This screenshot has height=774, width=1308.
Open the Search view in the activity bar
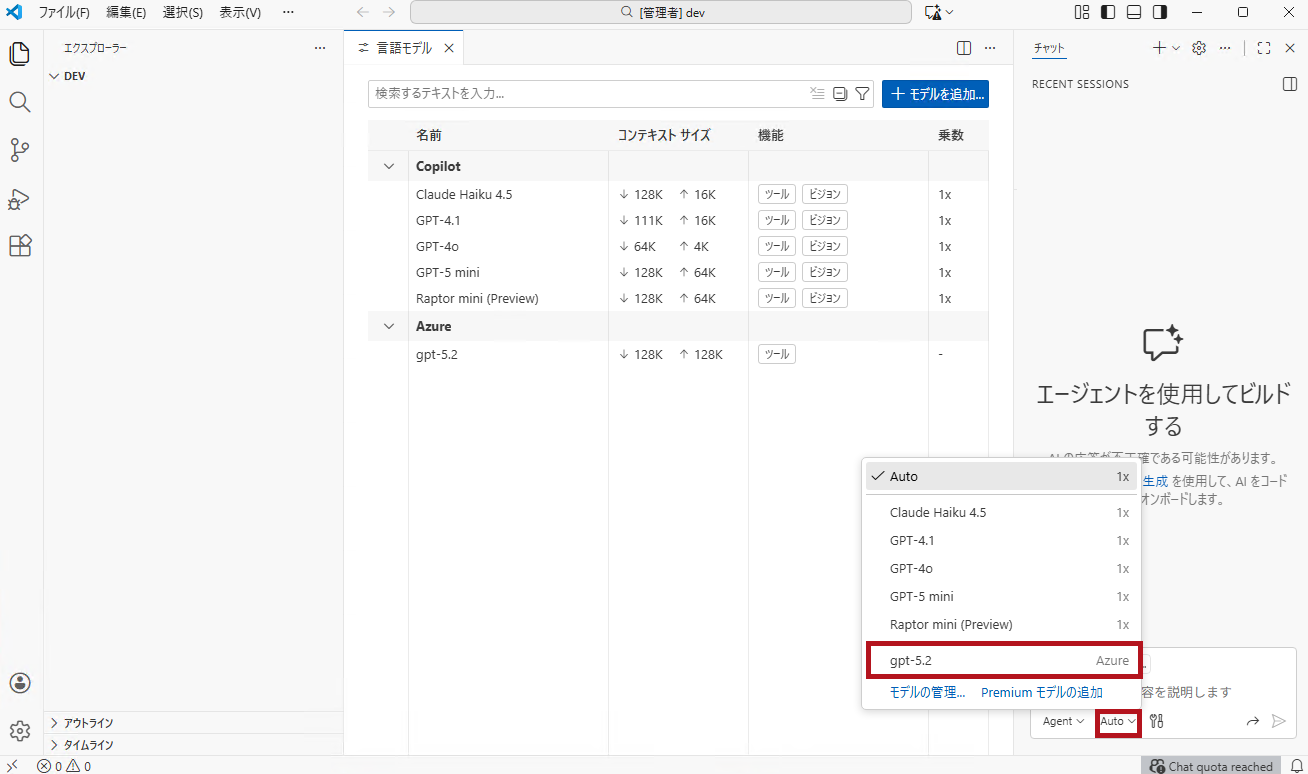pyautogui.click(x=19, y=101)
